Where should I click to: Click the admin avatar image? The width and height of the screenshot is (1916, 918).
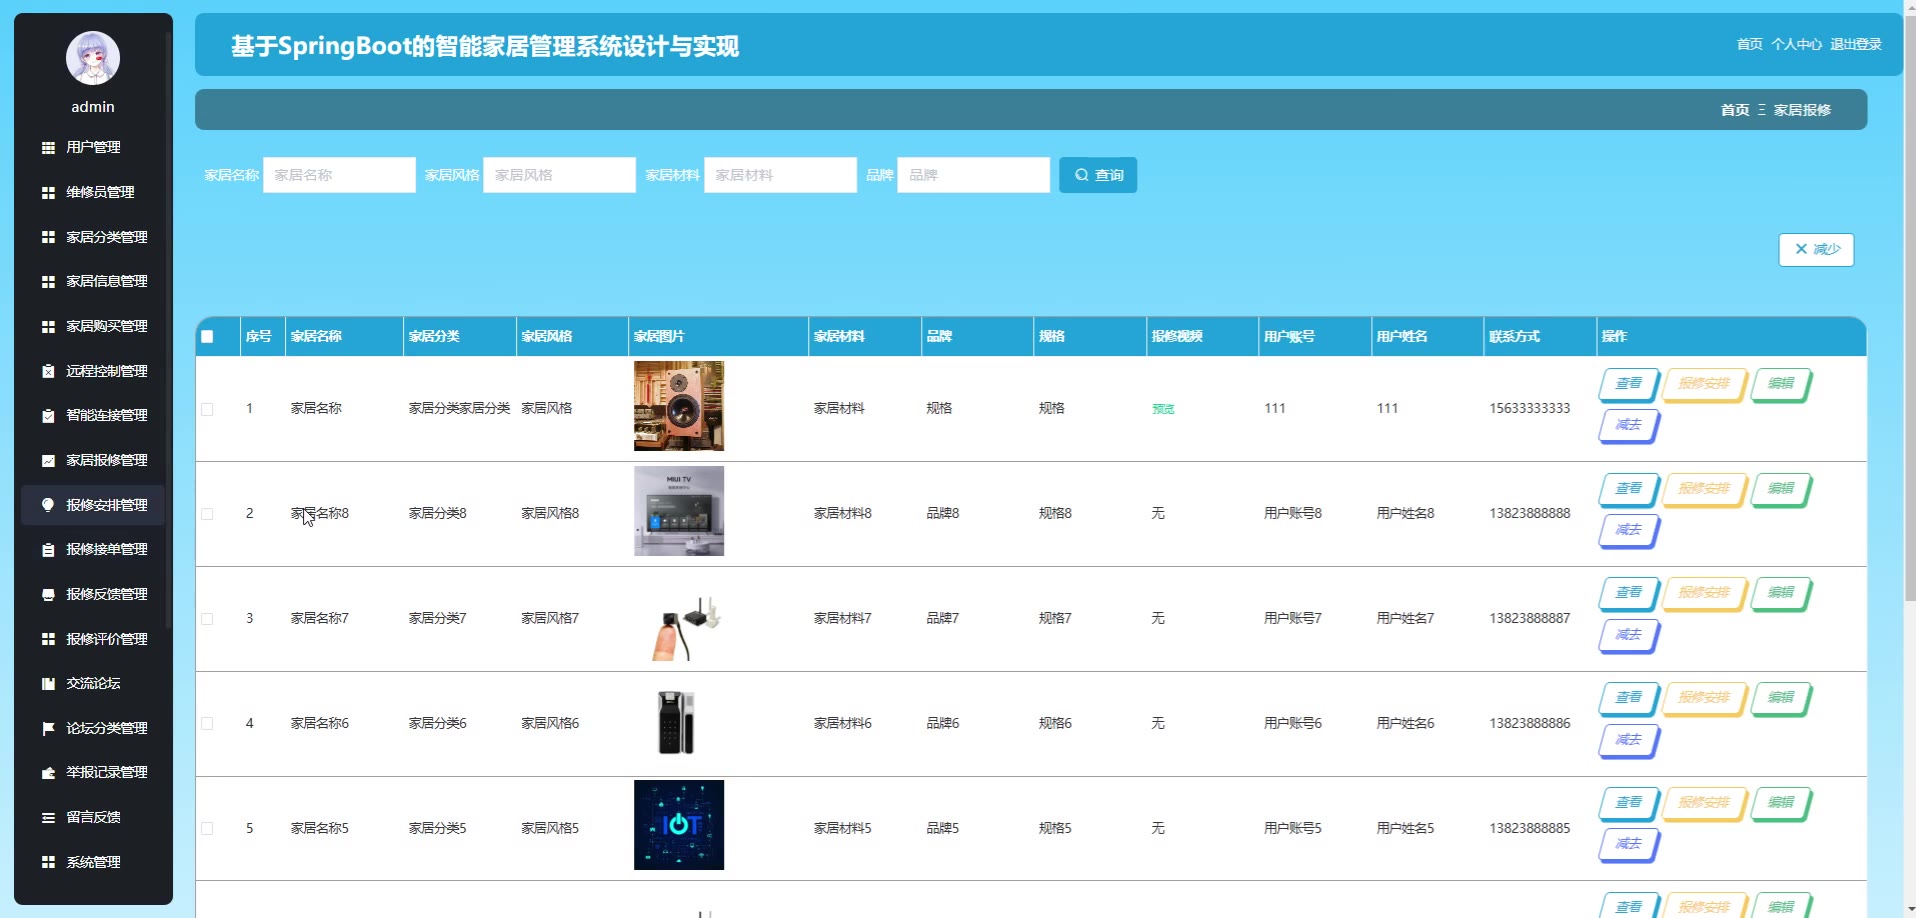pos(93,58)
